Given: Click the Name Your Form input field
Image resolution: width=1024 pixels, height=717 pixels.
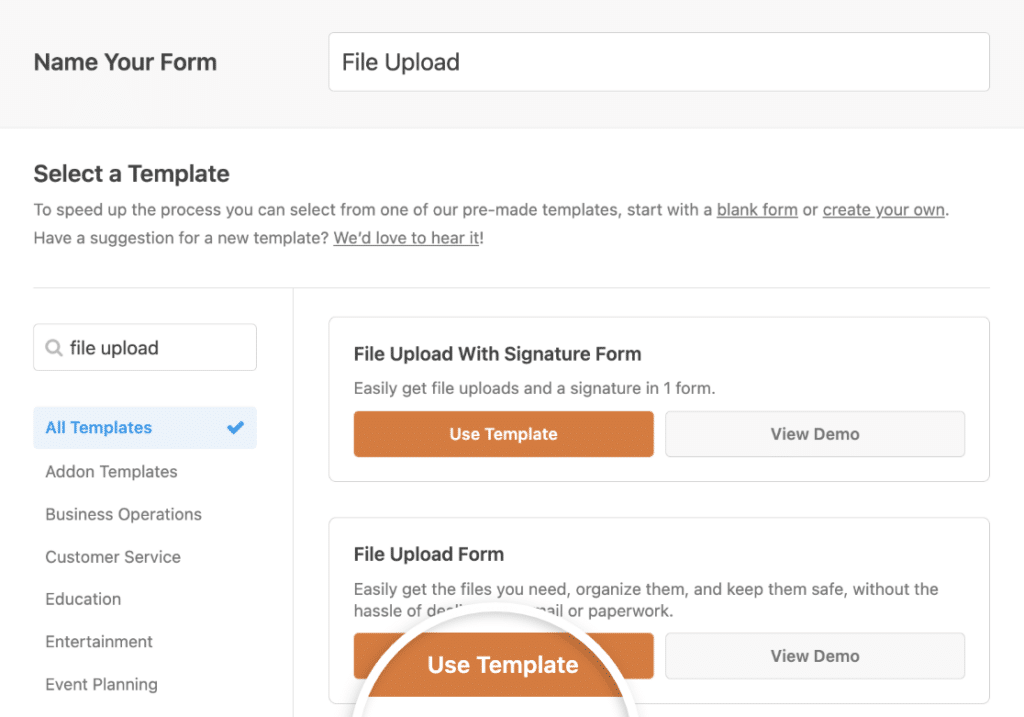Looking at the screenshot, I should pyautogui.click(x=658, y=61).
